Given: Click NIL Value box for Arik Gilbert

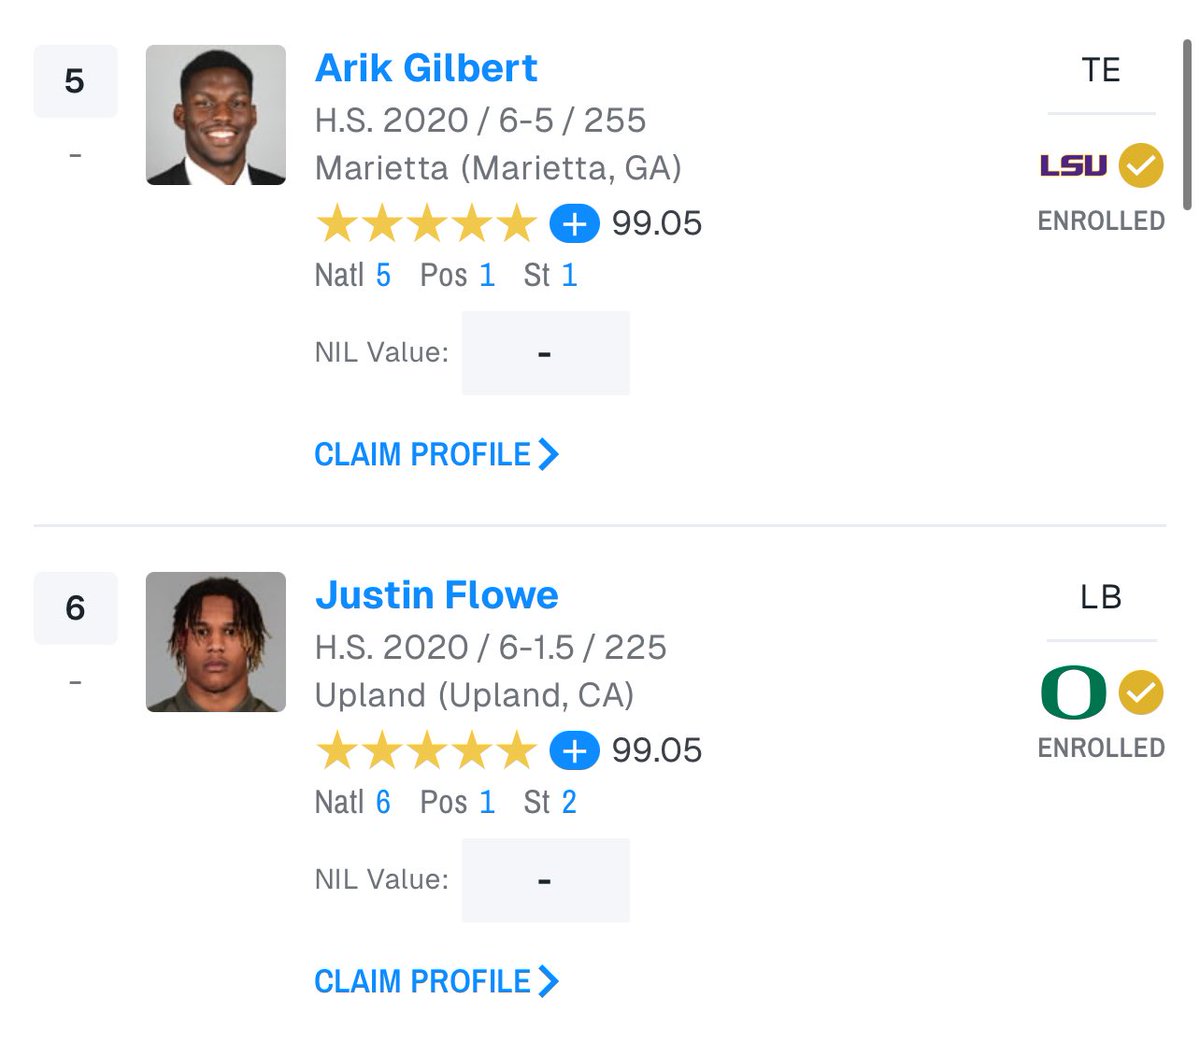Looking at the screenshot, I should pos(546,353).
